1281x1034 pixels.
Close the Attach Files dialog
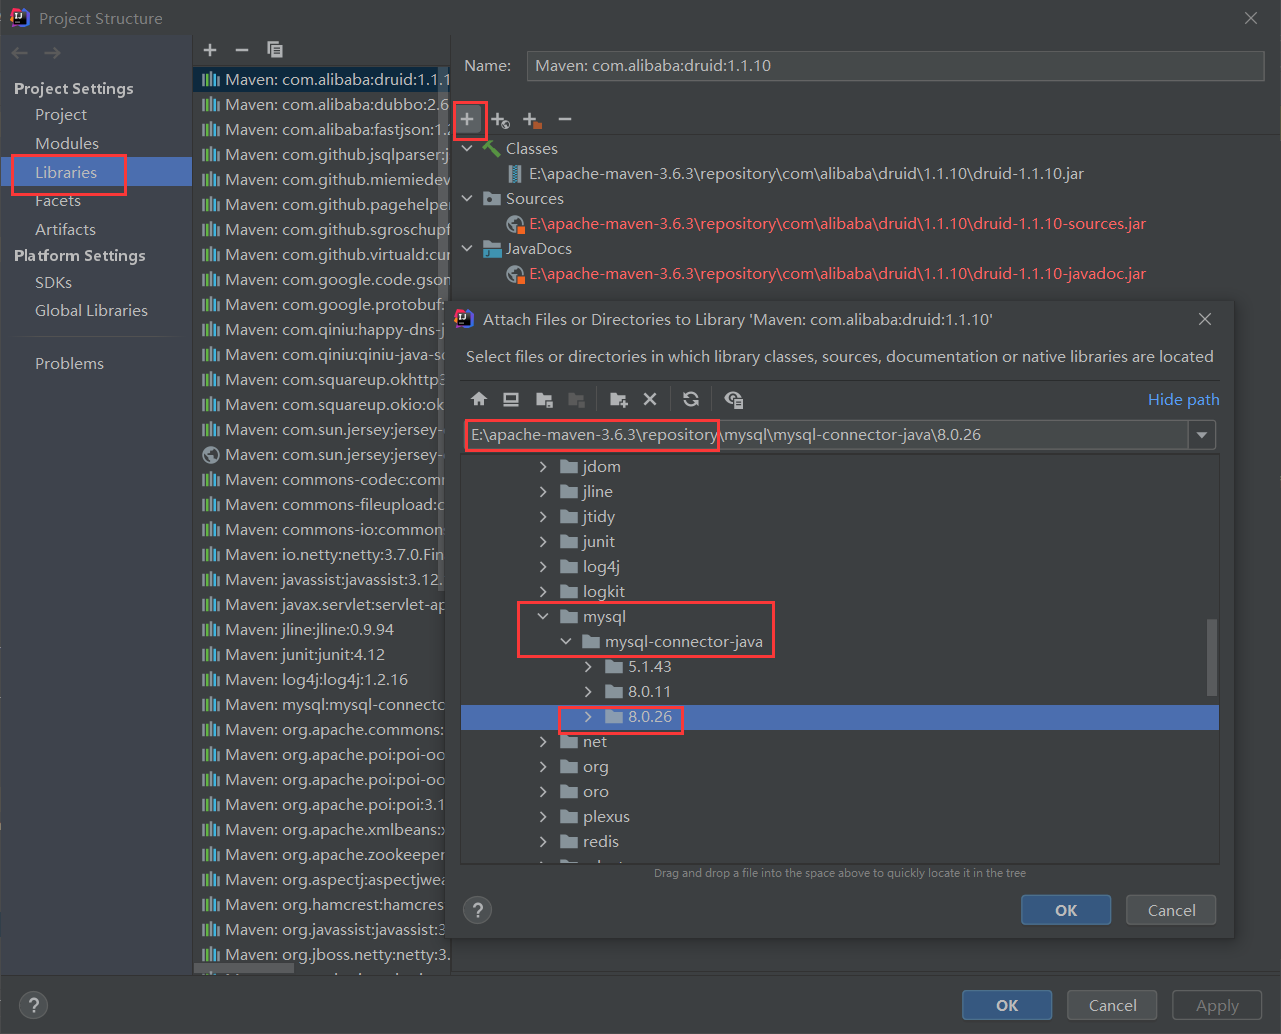1205,319
